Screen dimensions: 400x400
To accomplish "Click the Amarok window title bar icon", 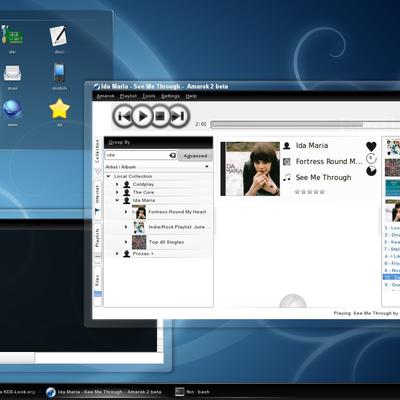I will (97, 87).
